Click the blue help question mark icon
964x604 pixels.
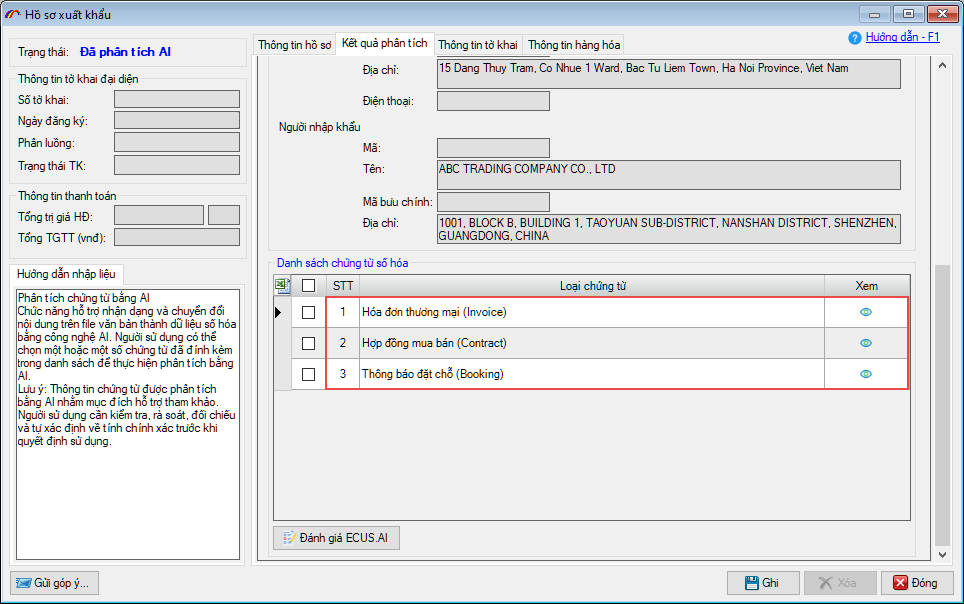pyautogui.click(x=854, y=38)
